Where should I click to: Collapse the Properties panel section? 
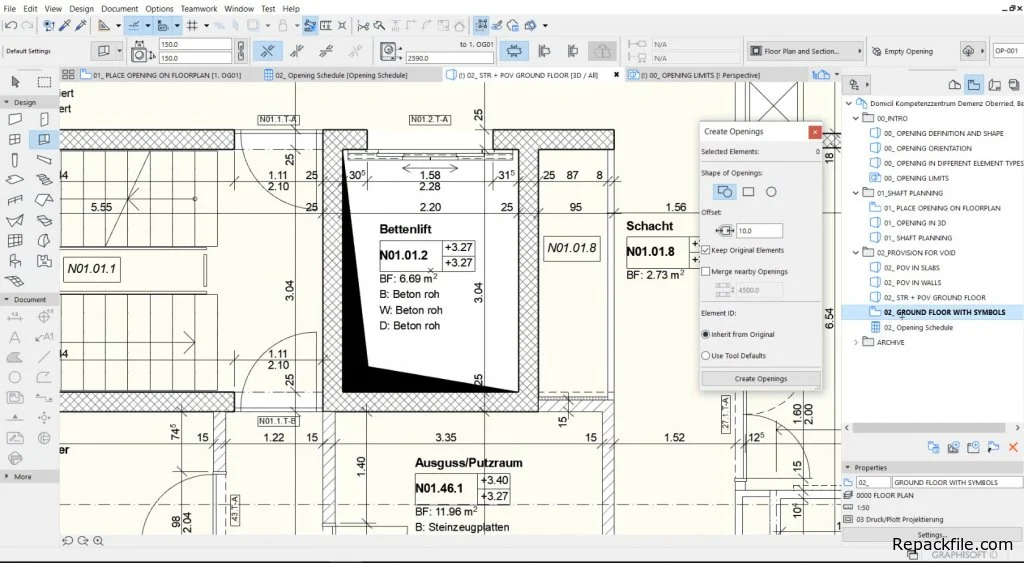pyautogui.click(x=848, y=468)
